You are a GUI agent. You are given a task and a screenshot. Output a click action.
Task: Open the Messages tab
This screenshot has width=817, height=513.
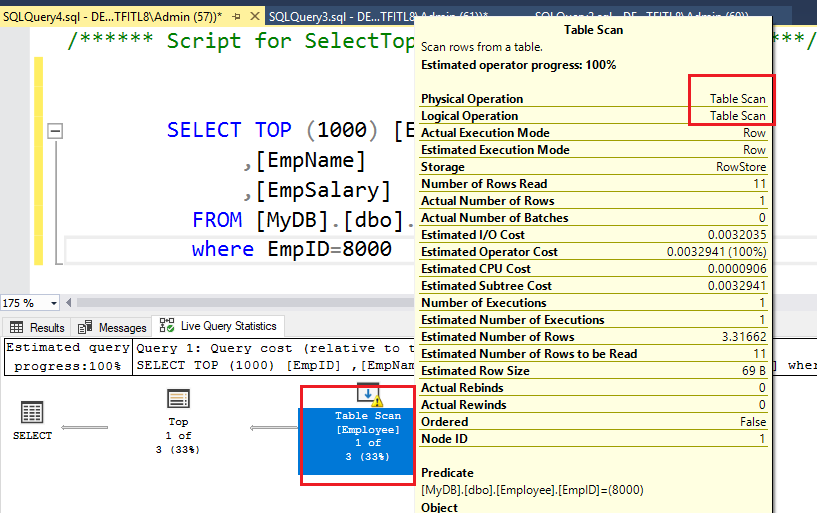pos(112,328)
